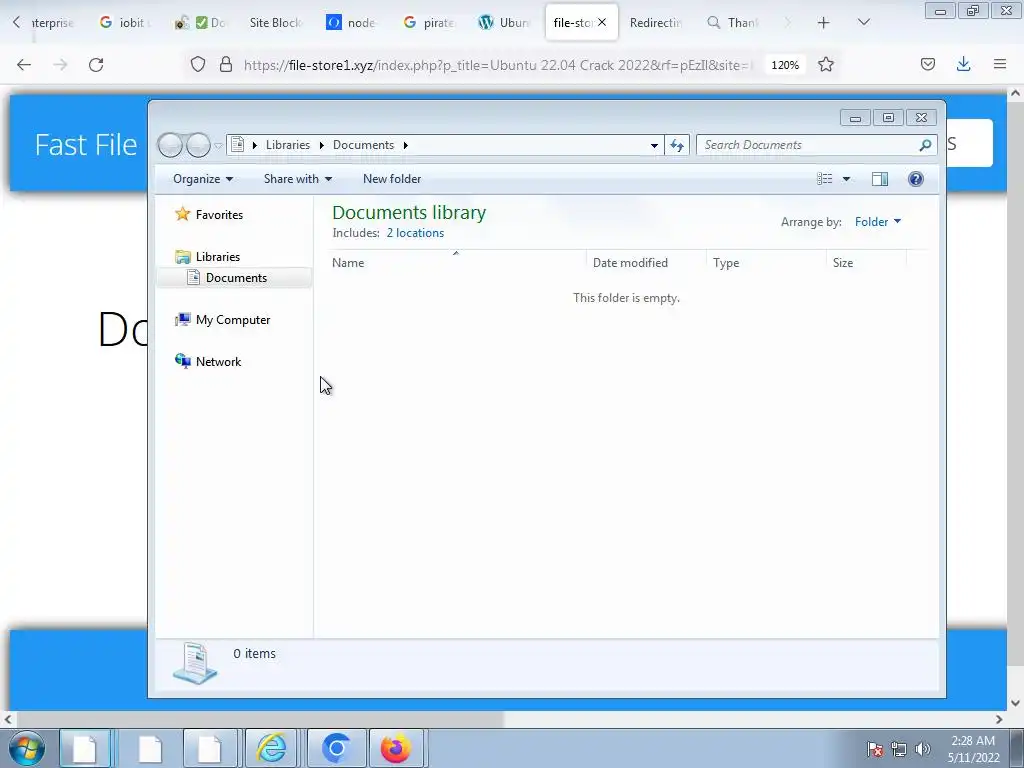Click Libraries in the address breadcrumb

pos(287,145)
